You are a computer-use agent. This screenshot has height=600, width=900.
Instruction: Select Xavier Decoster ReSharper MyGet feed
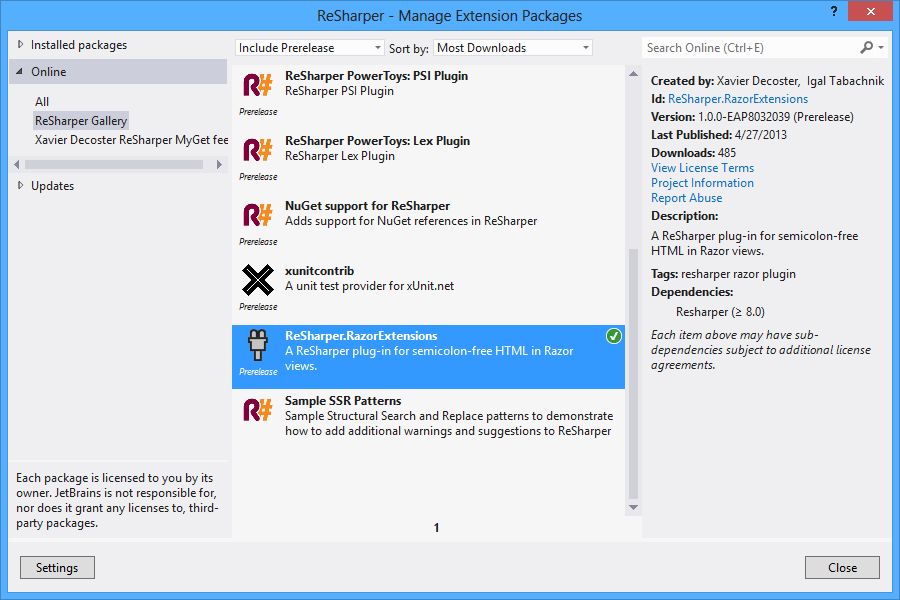click(131, 140)
